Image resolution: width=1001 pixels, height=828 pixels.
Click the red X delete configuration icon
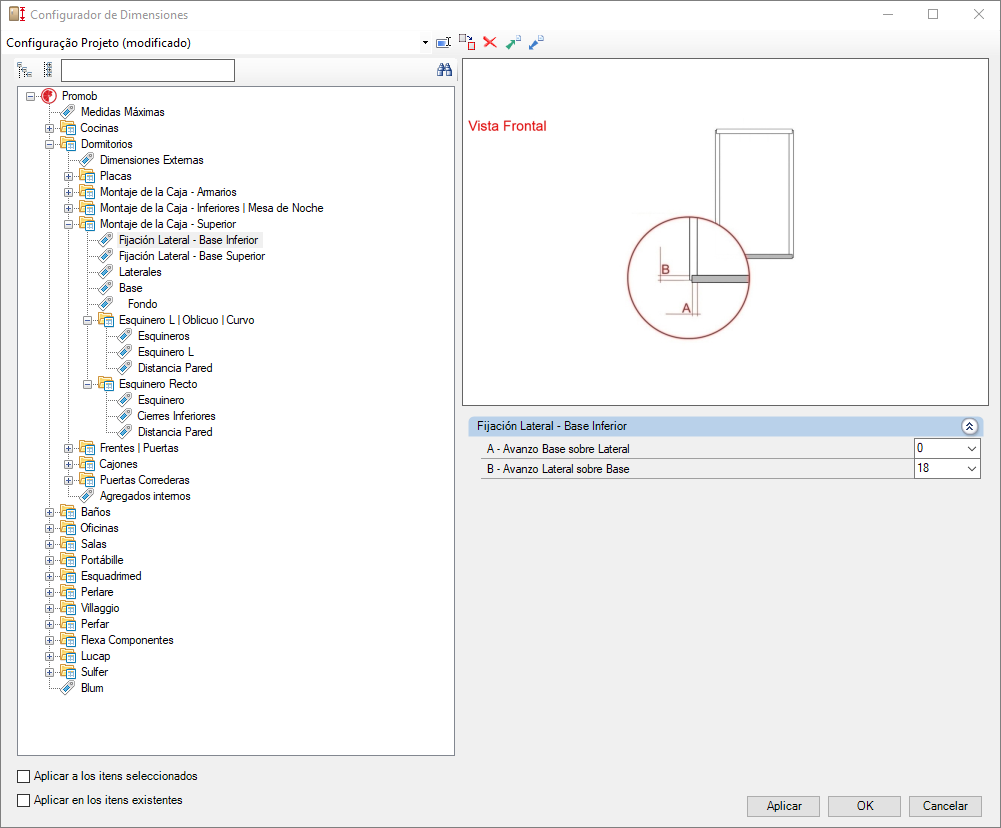point(490,42)
